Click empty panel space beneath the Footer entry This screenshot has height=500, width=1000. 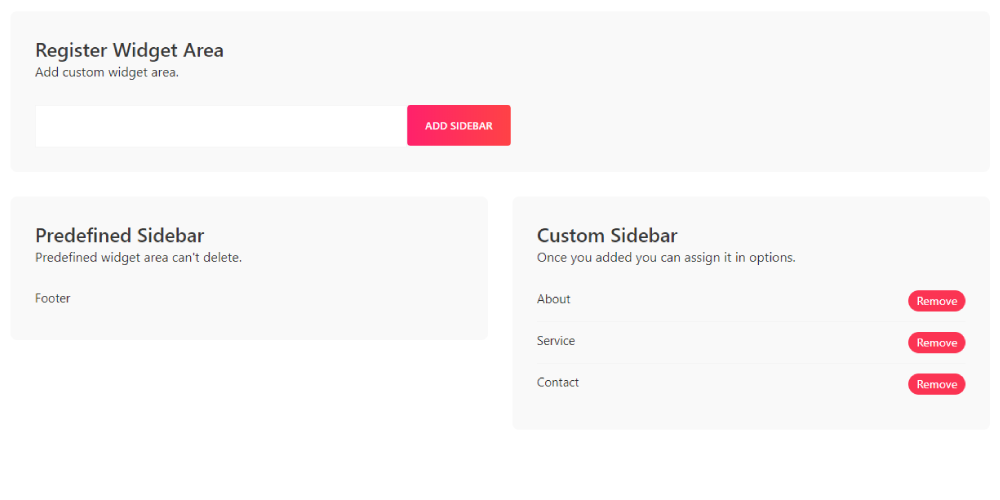pyautogui.click(x=248, y=322)
